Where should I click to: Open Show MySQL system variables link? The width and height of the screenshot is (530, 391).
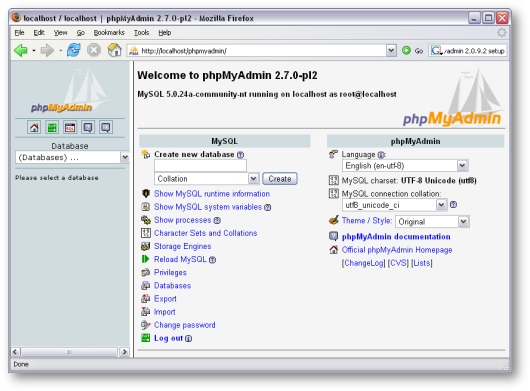(x=208, y=207)
